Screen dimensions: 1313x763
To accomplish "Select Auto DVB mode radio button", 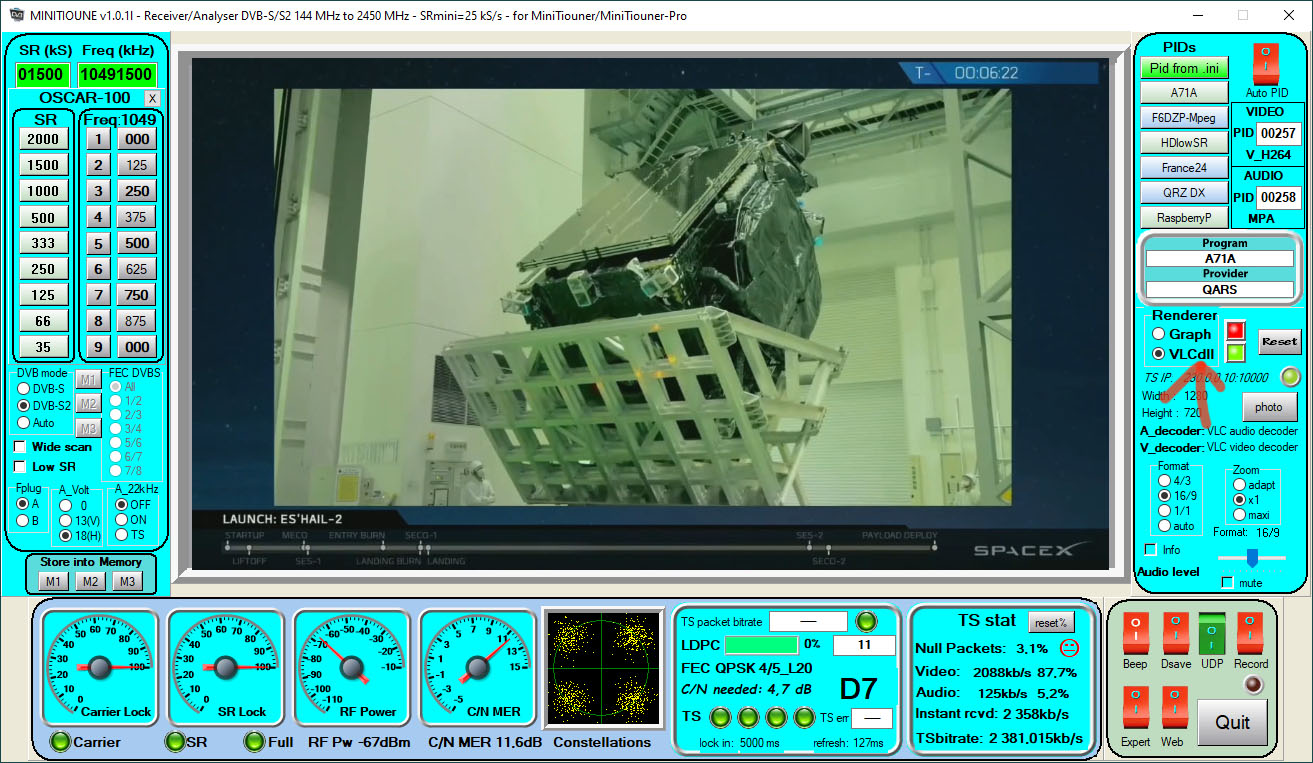I will point(24,423).
